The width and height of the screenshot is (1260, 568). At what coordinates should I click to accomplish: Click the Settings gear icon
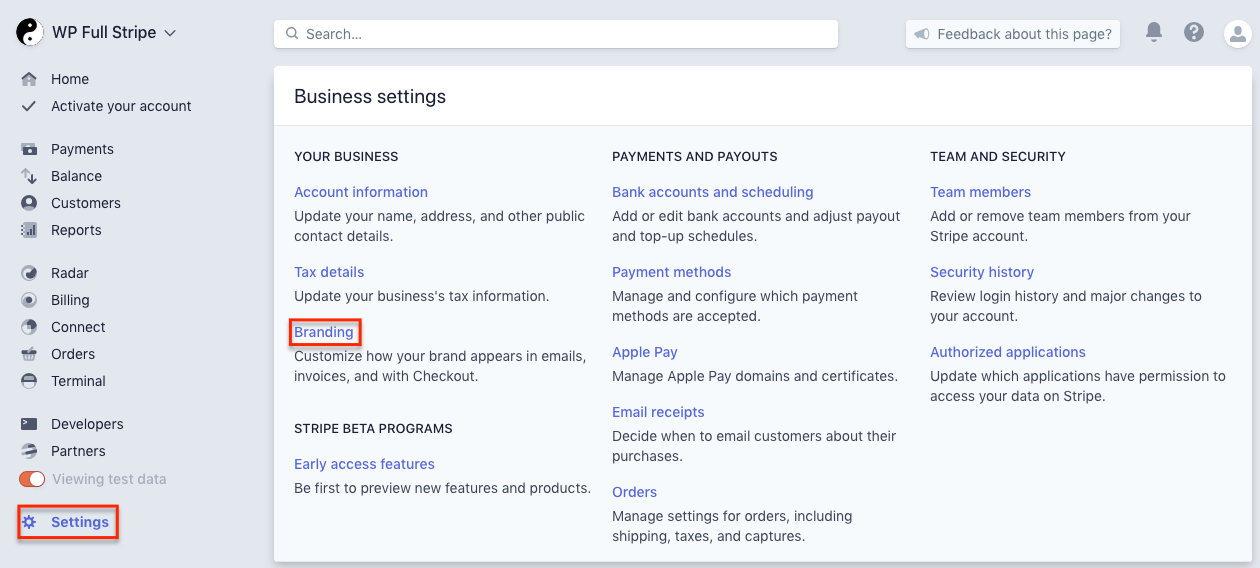point(30,522)
